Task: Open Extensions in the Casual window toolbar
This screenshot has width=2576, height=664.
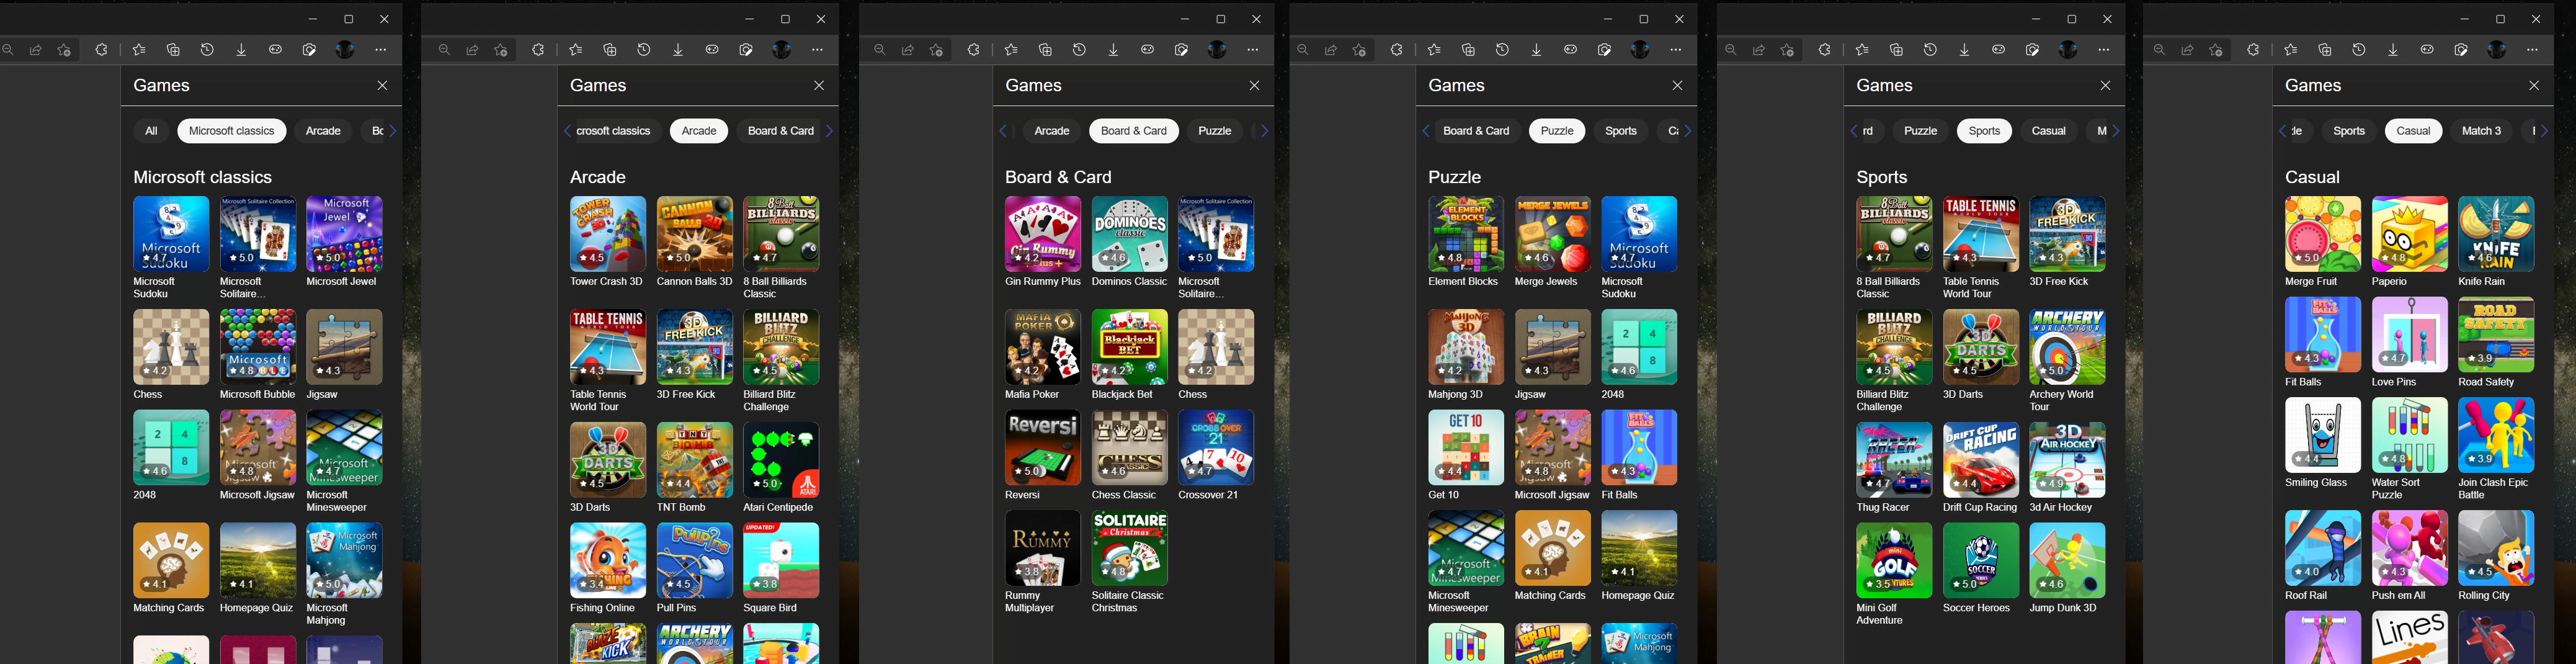Action: pos(2253,49)
